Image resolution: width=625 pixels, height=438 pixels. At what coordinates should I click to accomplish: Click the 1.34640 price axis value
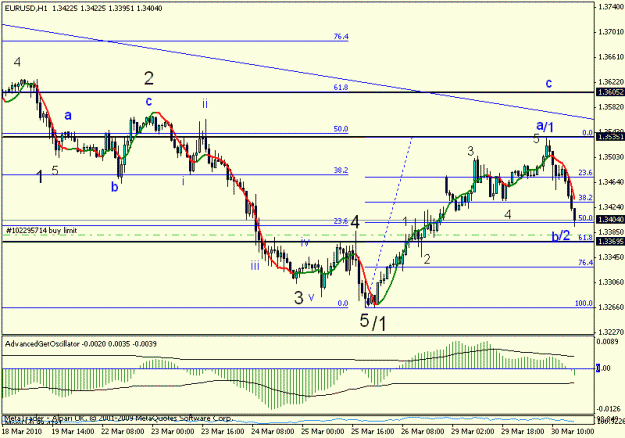click(611, 182)
